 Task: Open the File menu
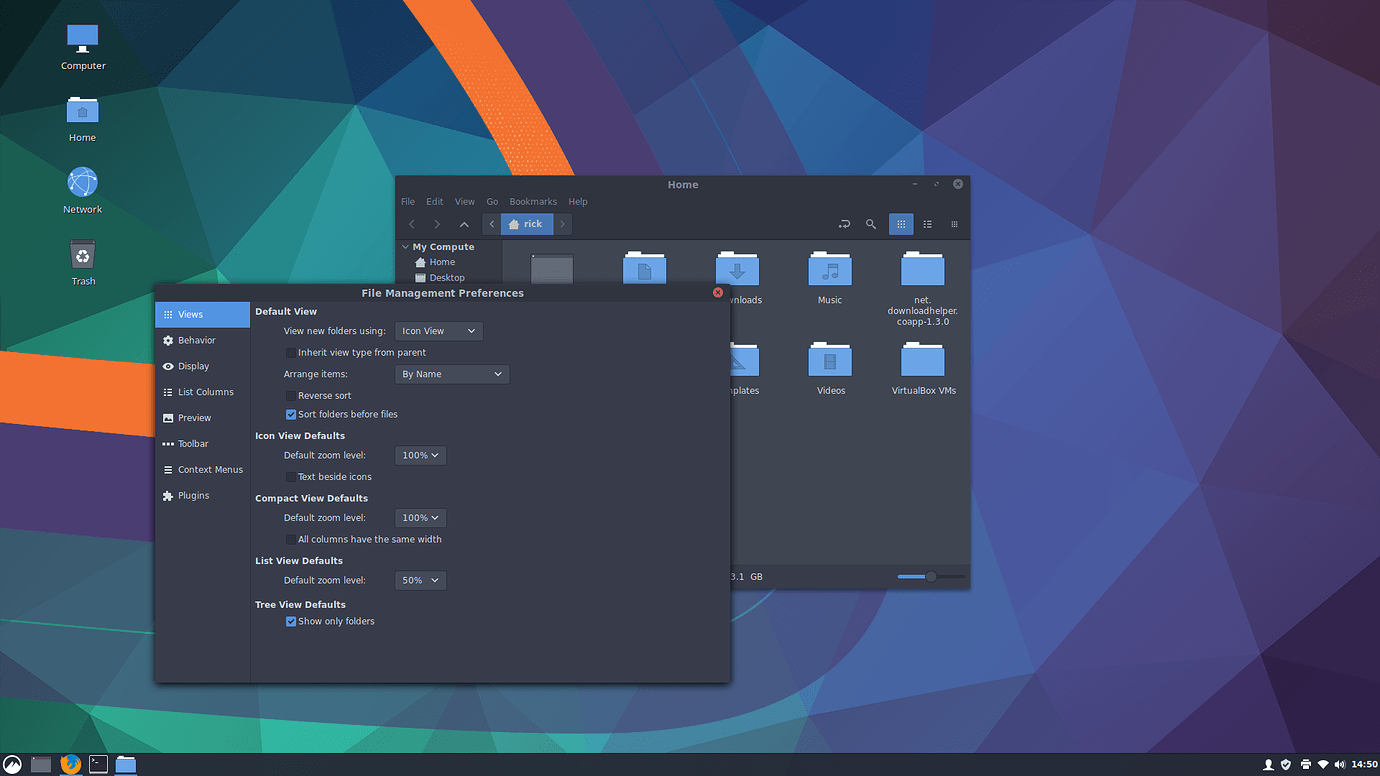click(408, 202)
